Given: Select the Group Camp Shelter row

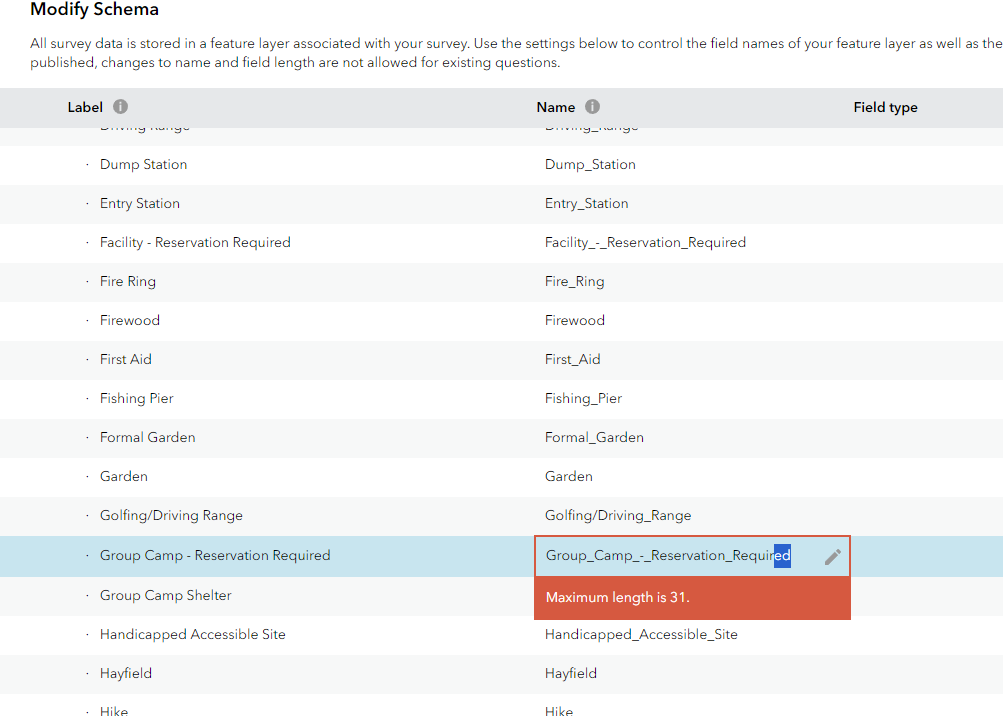Looking at the screenshot, I should point(165,595).
